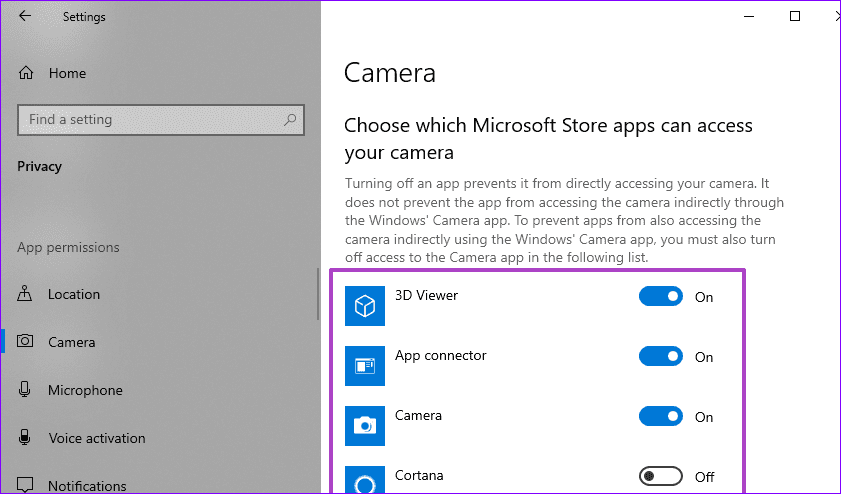This screenshot has height=494, width=841.
Task: Maximize the Settings window
Action: (x=795, y=17)
